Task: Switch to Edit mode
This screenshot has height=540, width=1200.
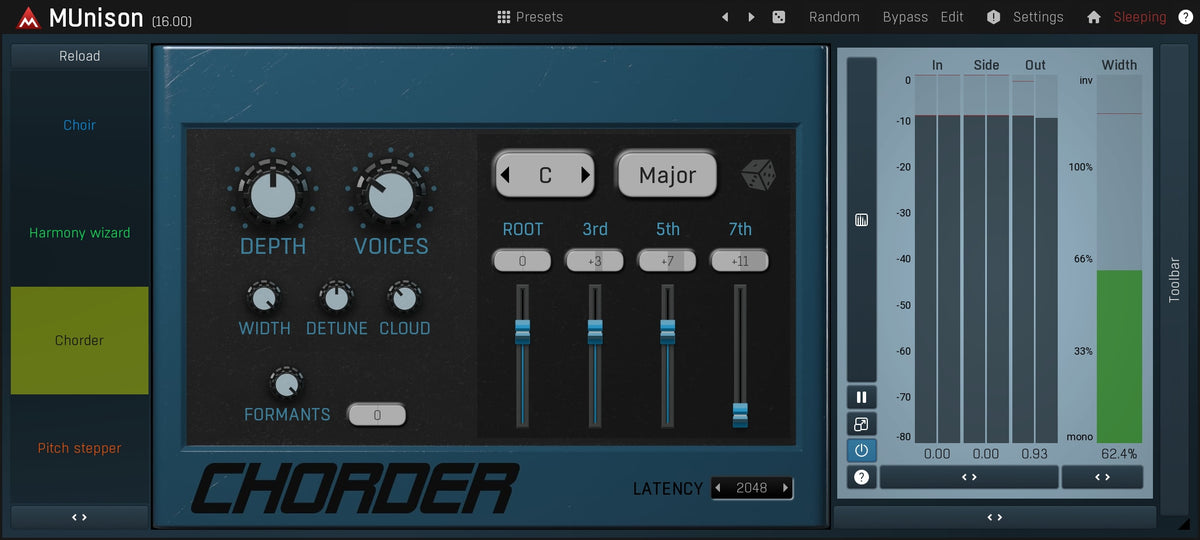Action: pos(952,17)
